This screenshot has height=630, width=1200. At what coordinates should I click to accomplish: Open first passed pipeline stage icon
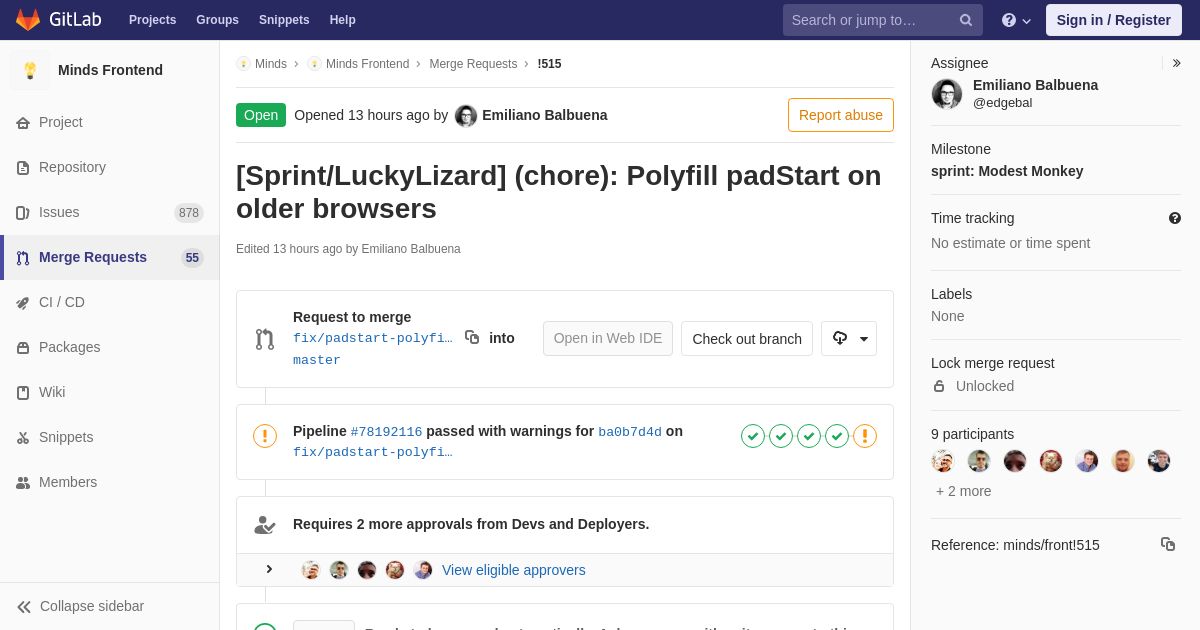(753, 436)
